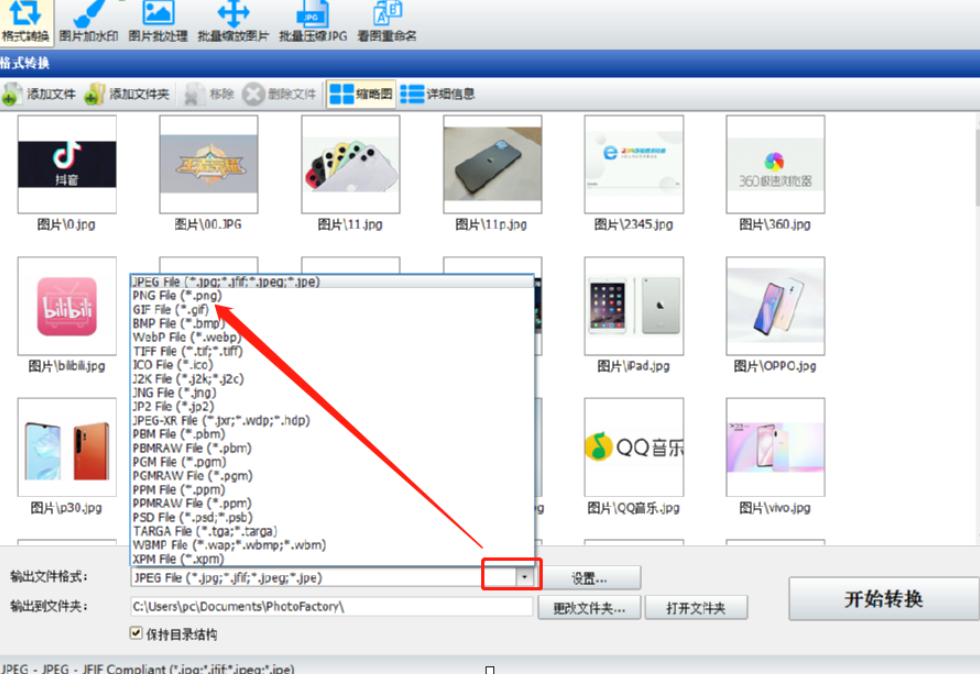Choose JP2 File (*.jp2) format
The height and width of the screenshot is (674, 980).
(x=332, y=406)
